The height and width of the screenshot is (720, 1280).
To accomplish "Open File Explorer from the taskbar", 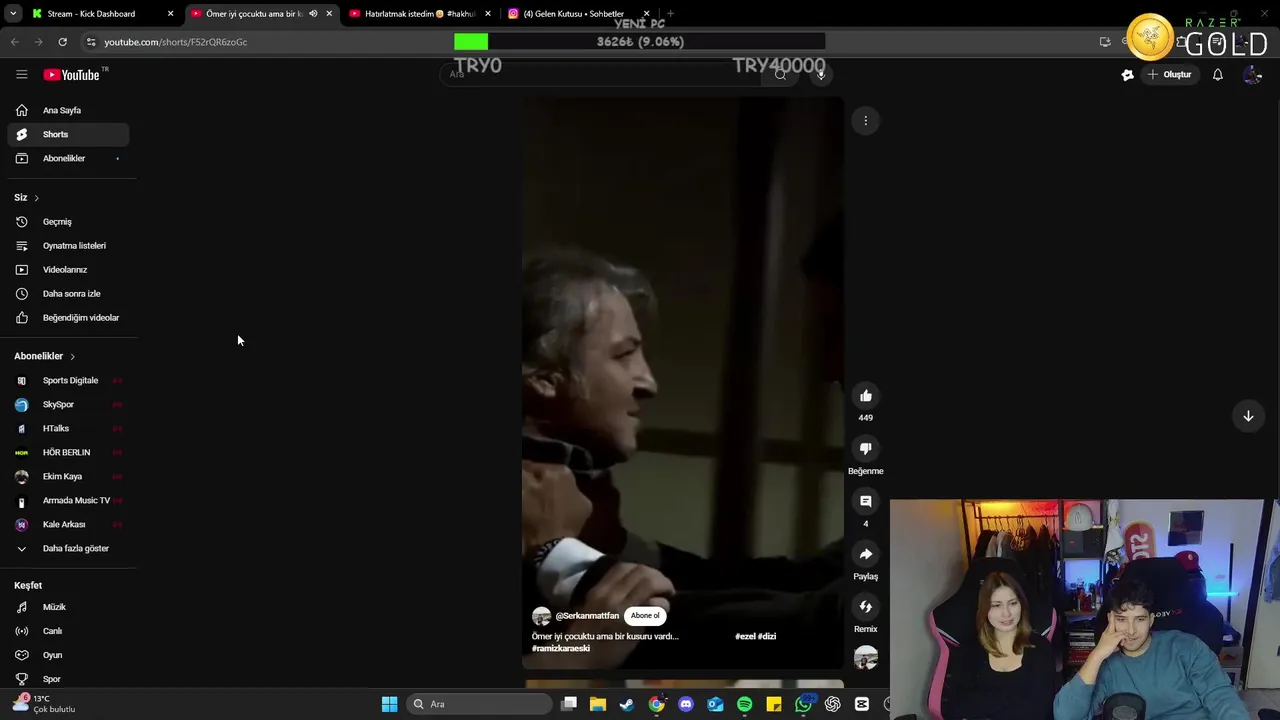I will (598, 704).
